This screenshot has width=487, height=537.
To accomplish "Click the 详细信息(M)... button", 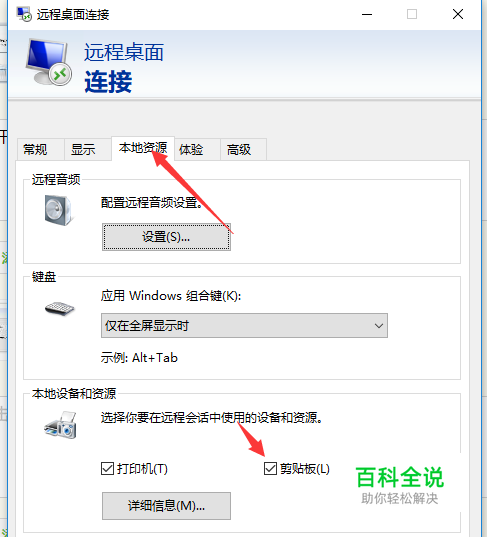I will tap(166, 506).
